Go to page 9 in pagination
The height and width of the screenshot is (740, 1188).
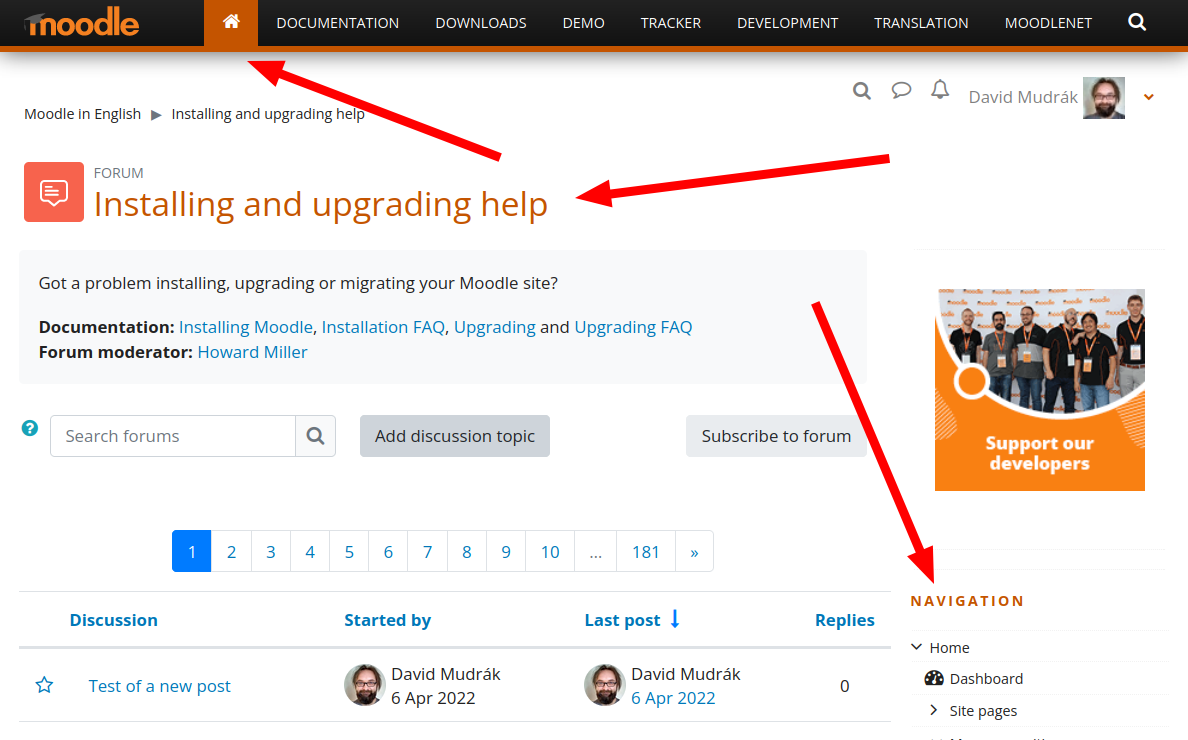506,551
